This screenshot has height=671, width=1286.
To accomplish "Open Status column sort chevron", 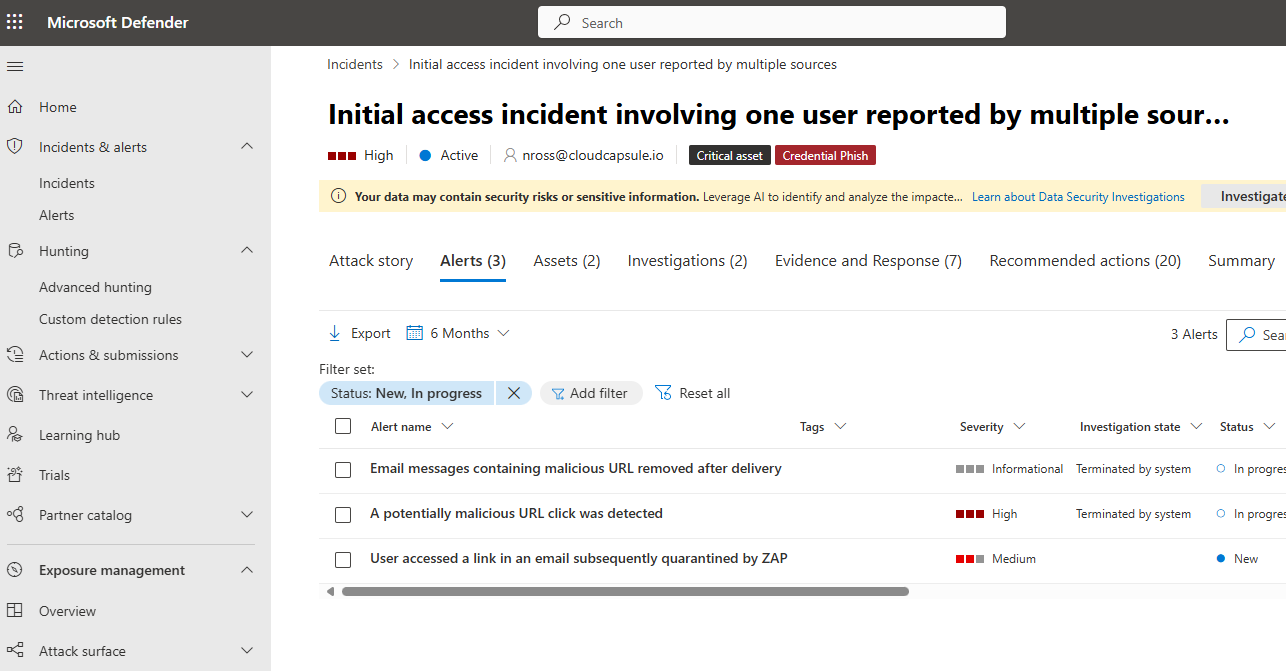I will pos(1269,426).
